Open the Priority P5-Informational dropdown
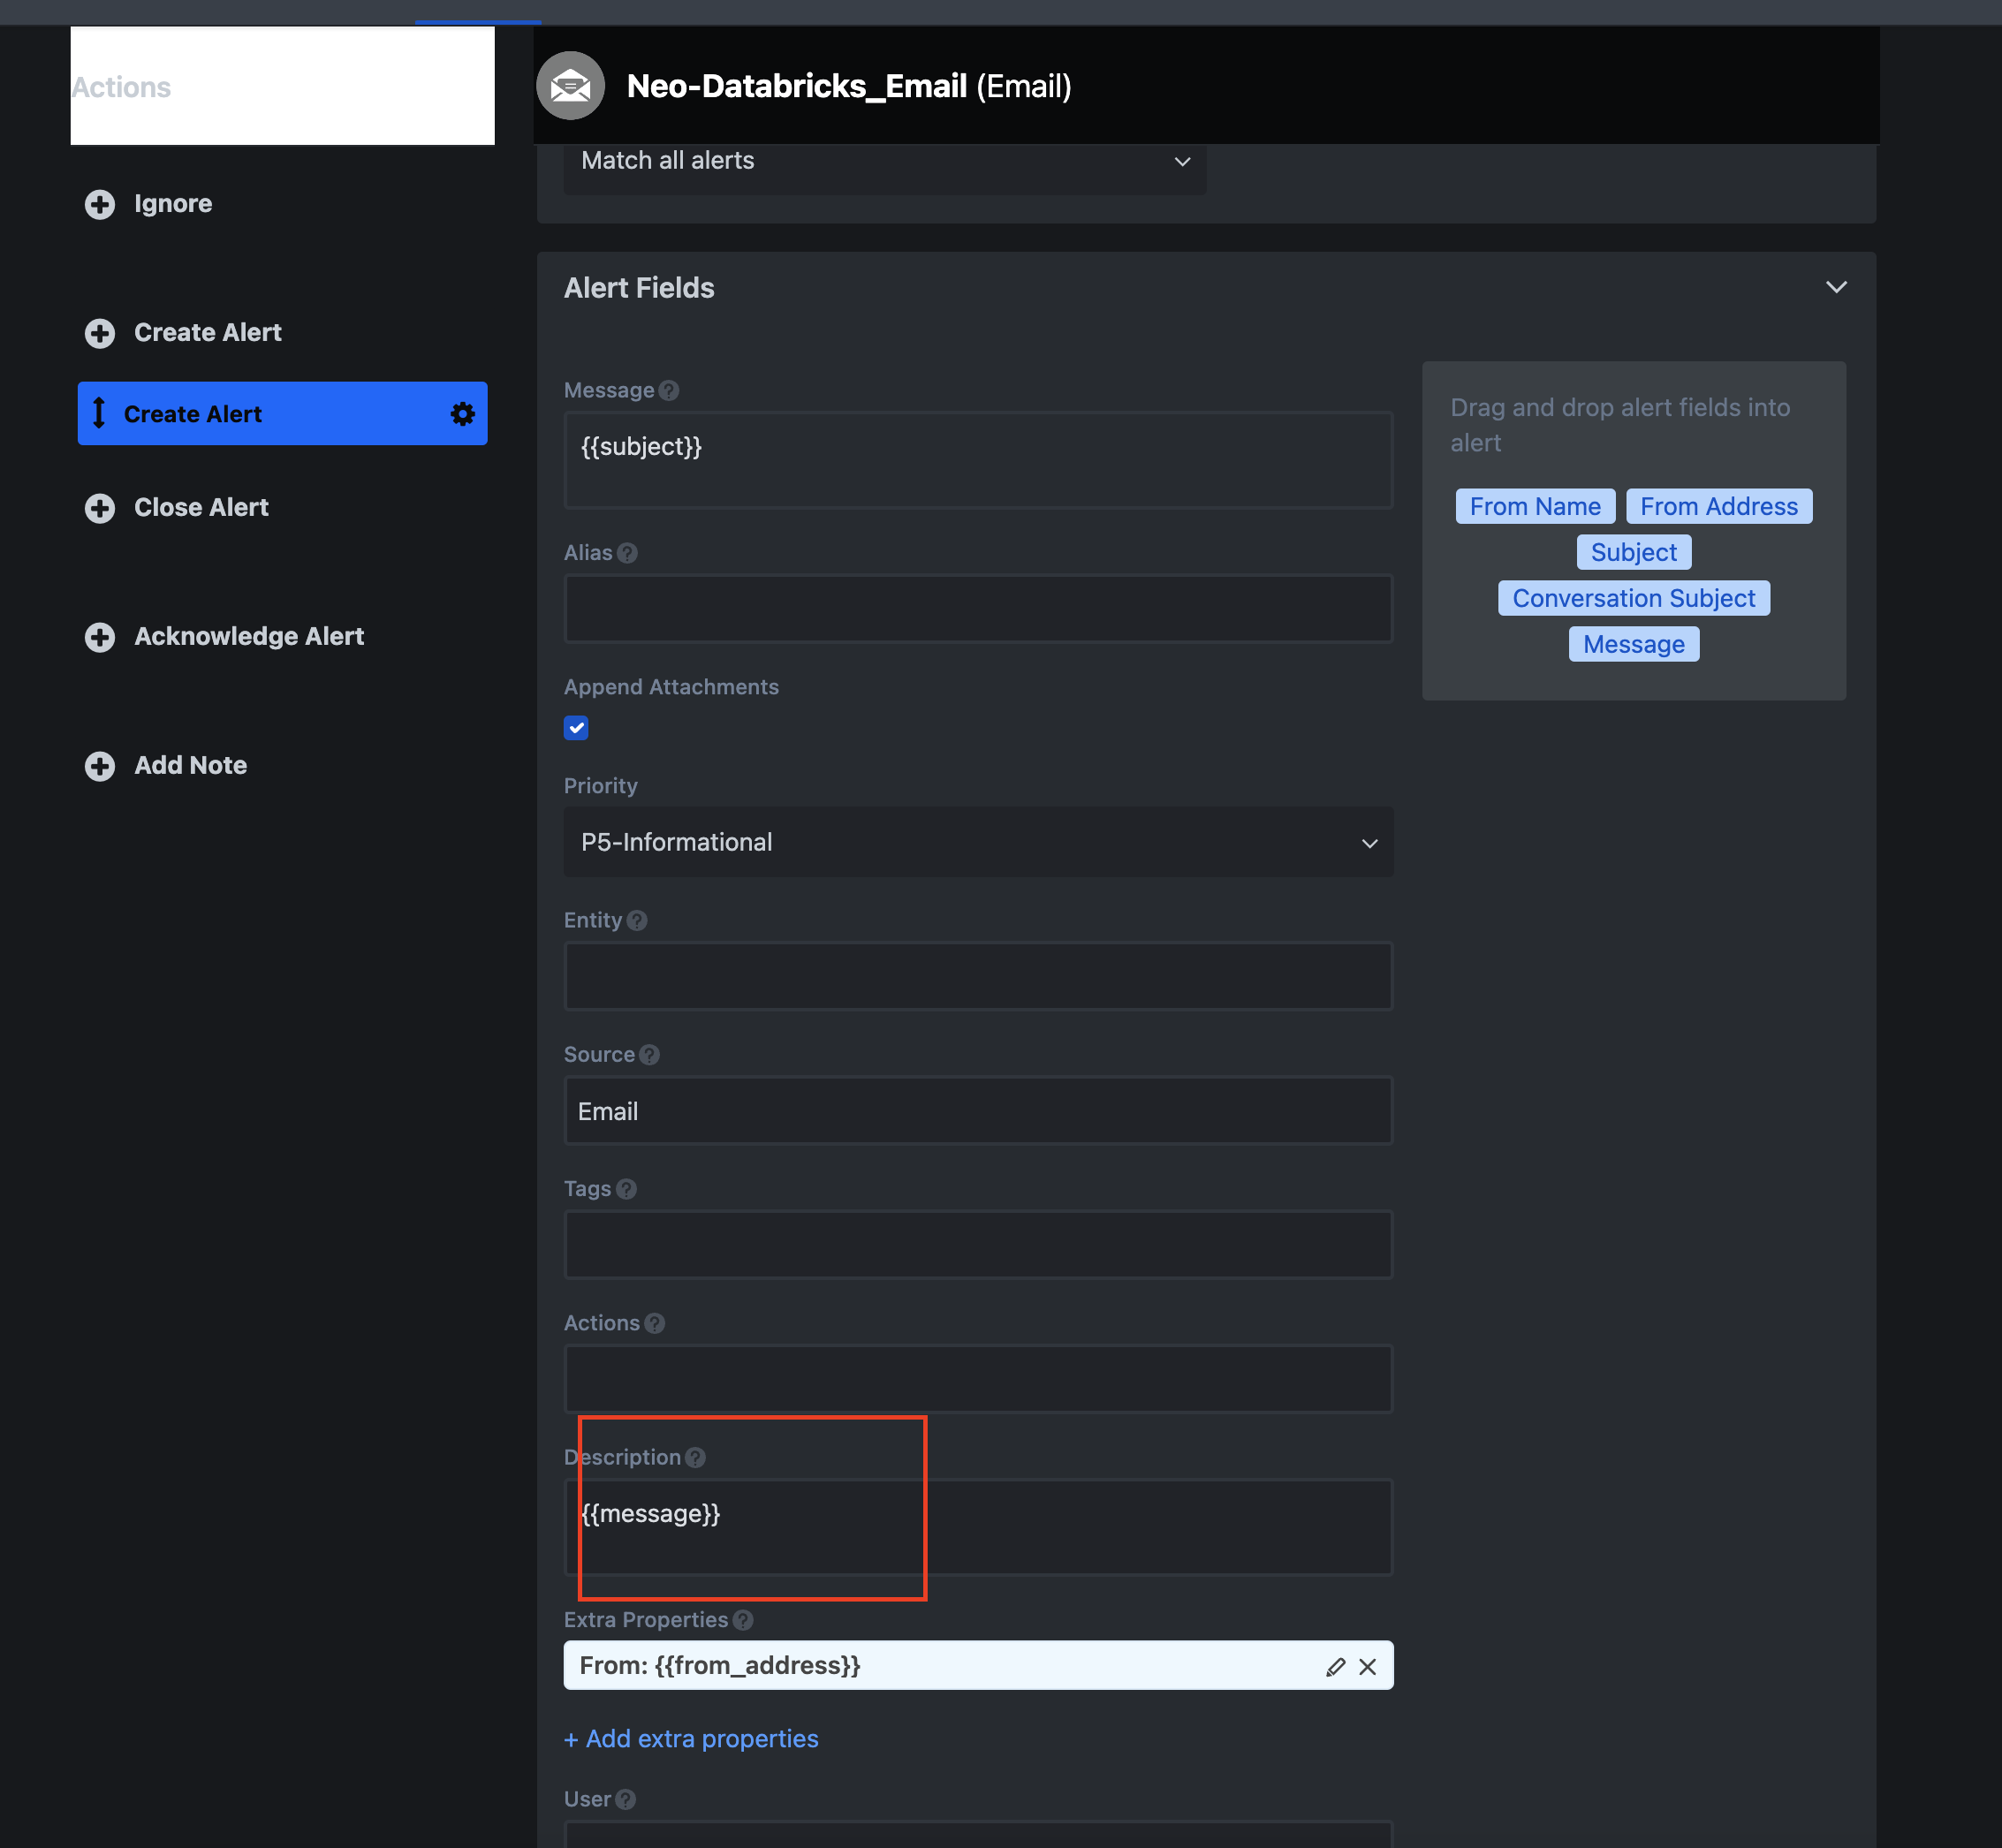 pyautogui.click(x=977, y=842)
